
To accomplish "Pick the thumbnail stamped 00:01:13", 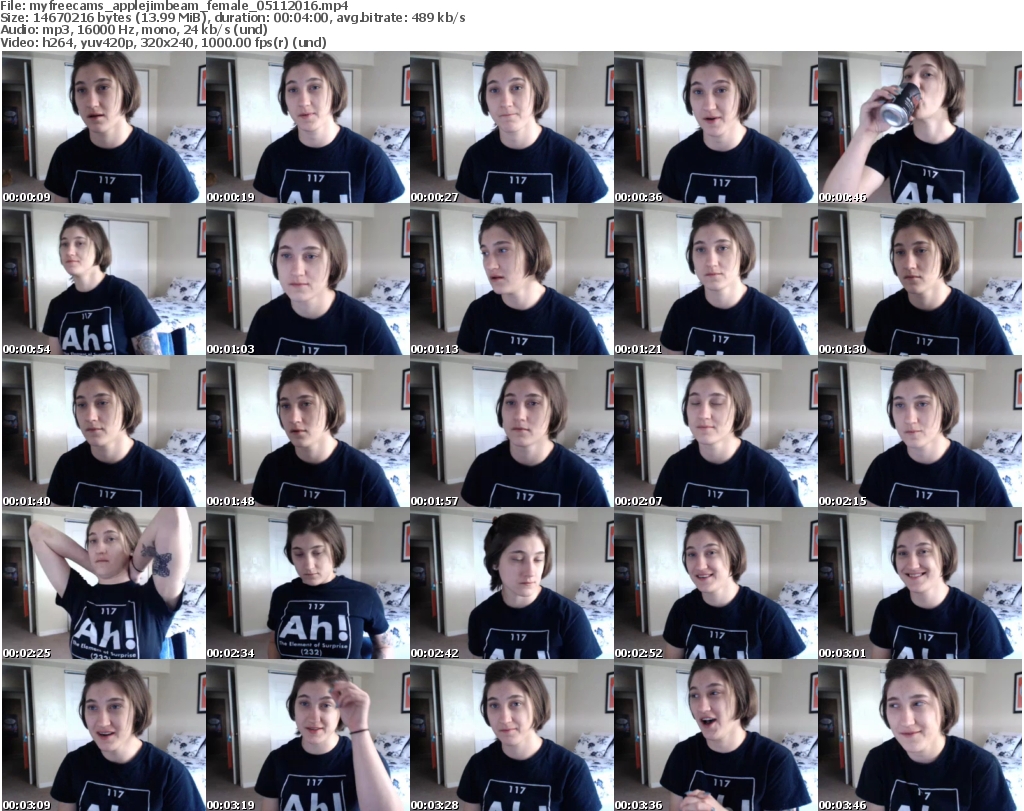I will [511, 279].
